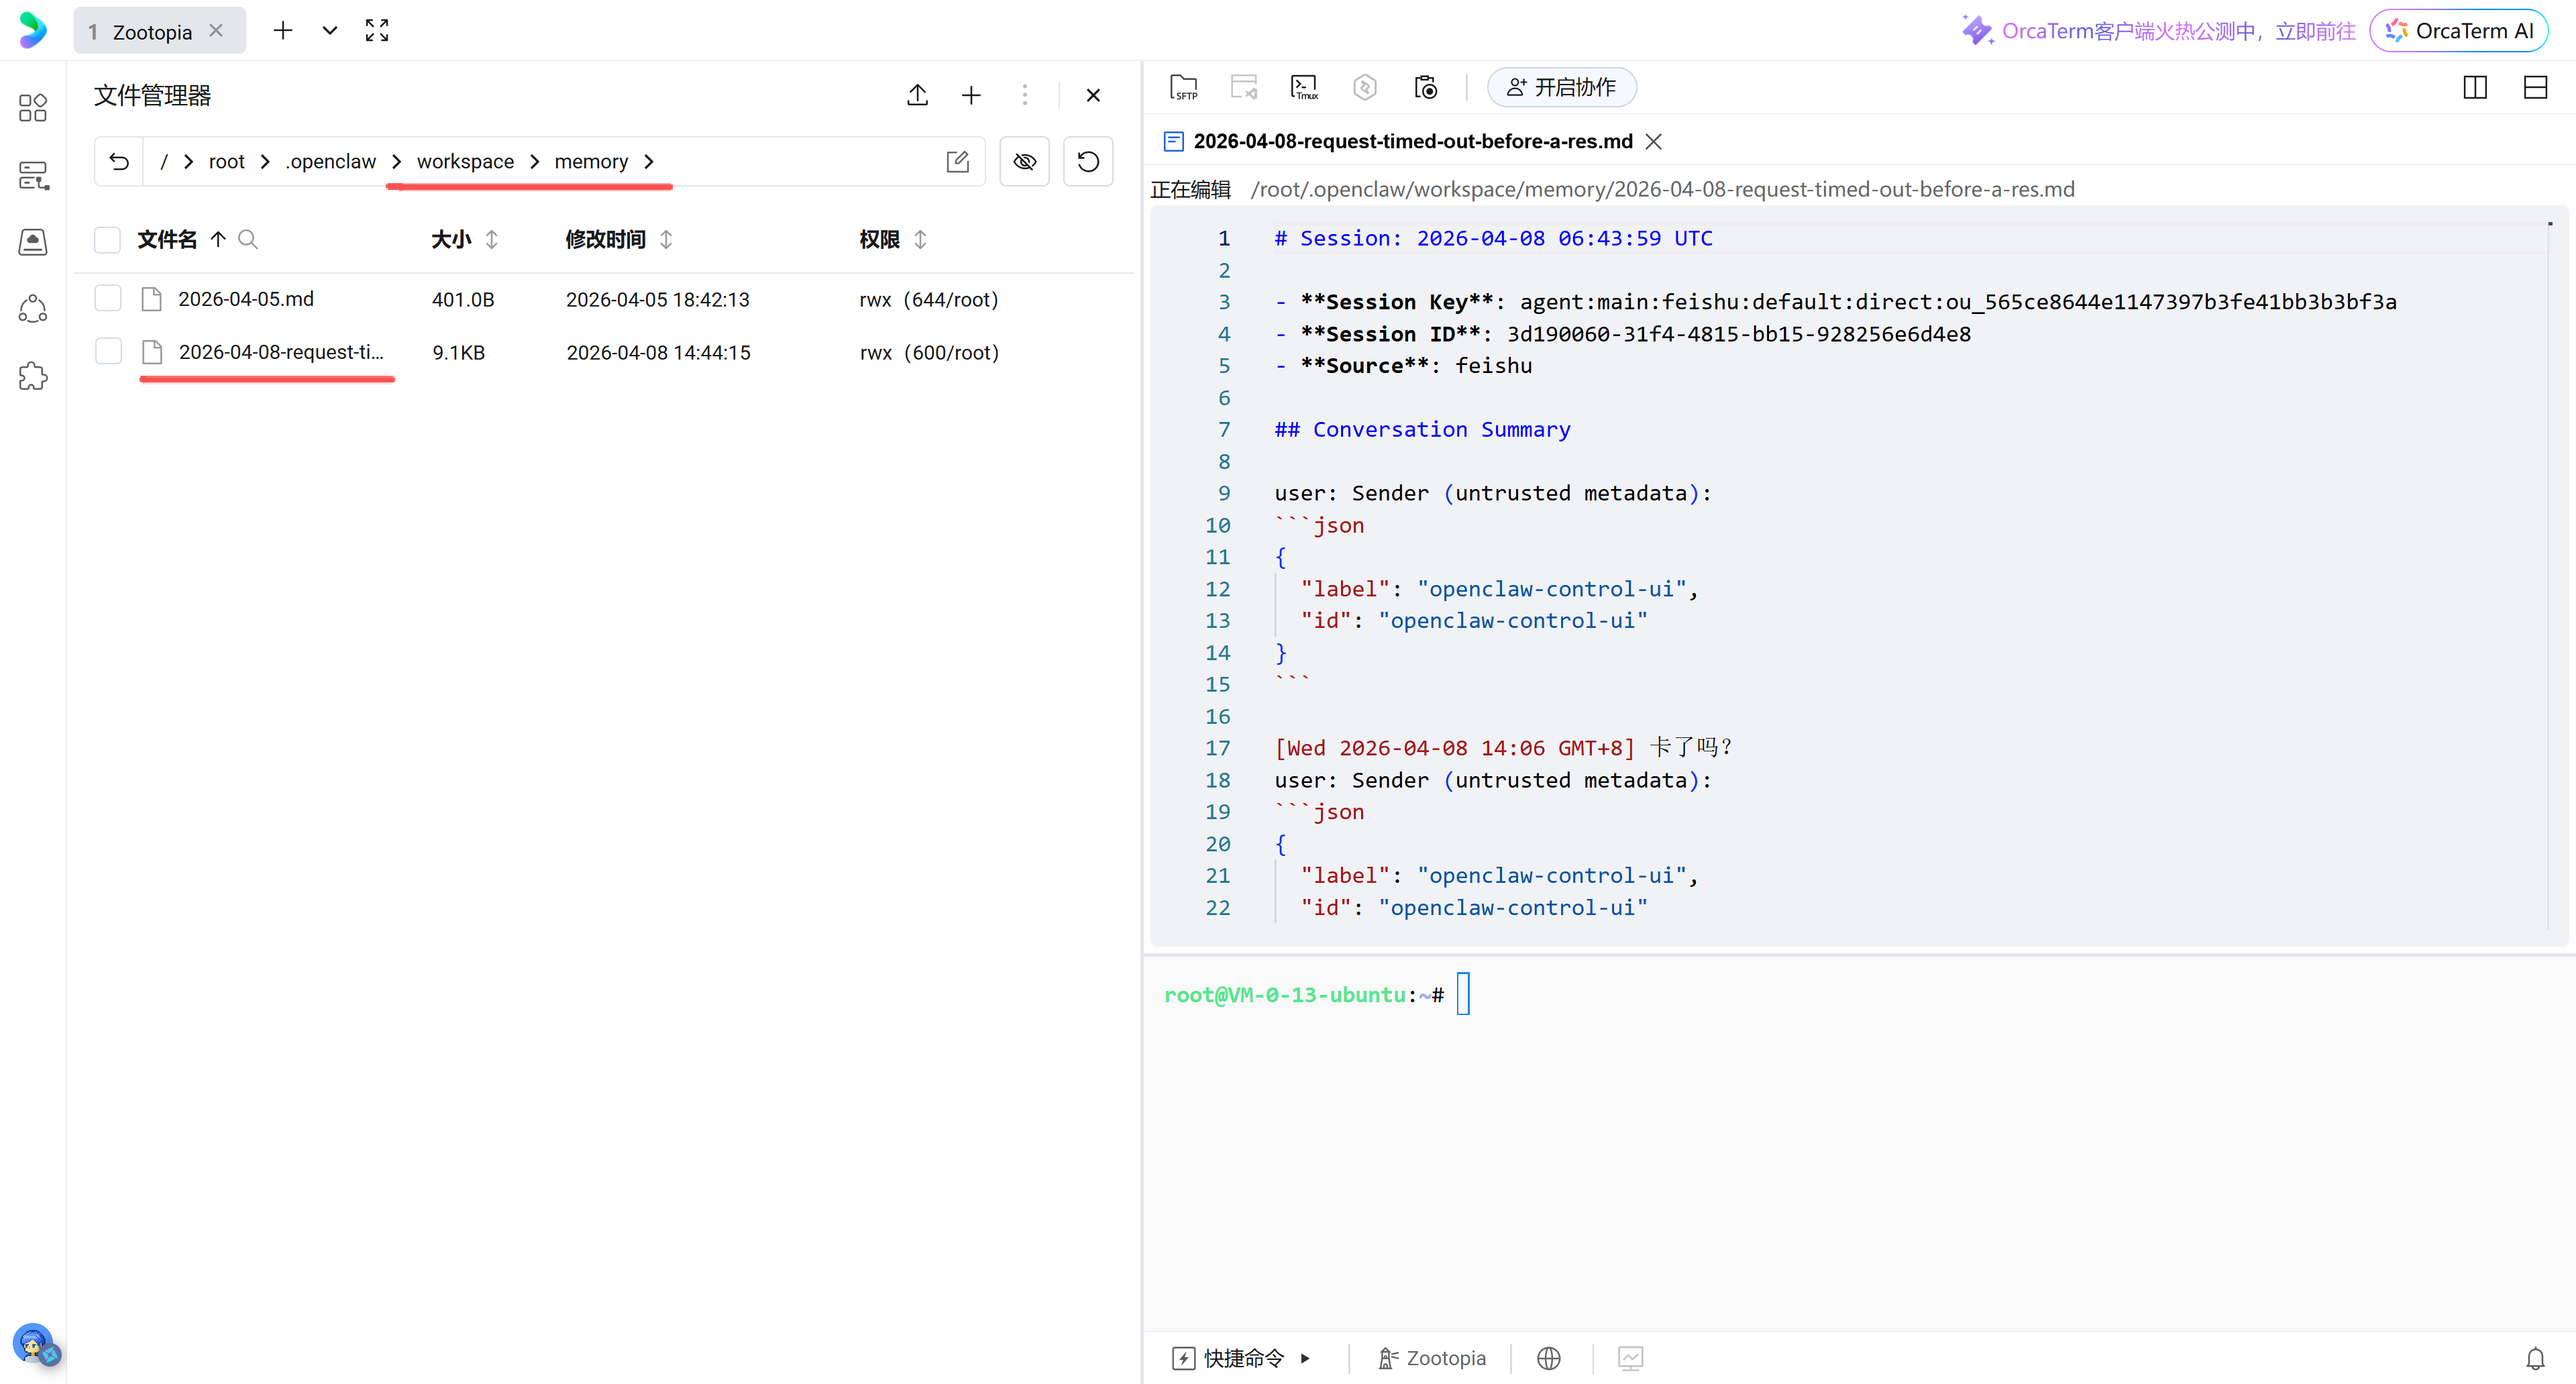Image resolution: width=2576 pixels, height=1384 pixels.
Task: Split the terminal view horizontally
Action: click(2535, 88)
